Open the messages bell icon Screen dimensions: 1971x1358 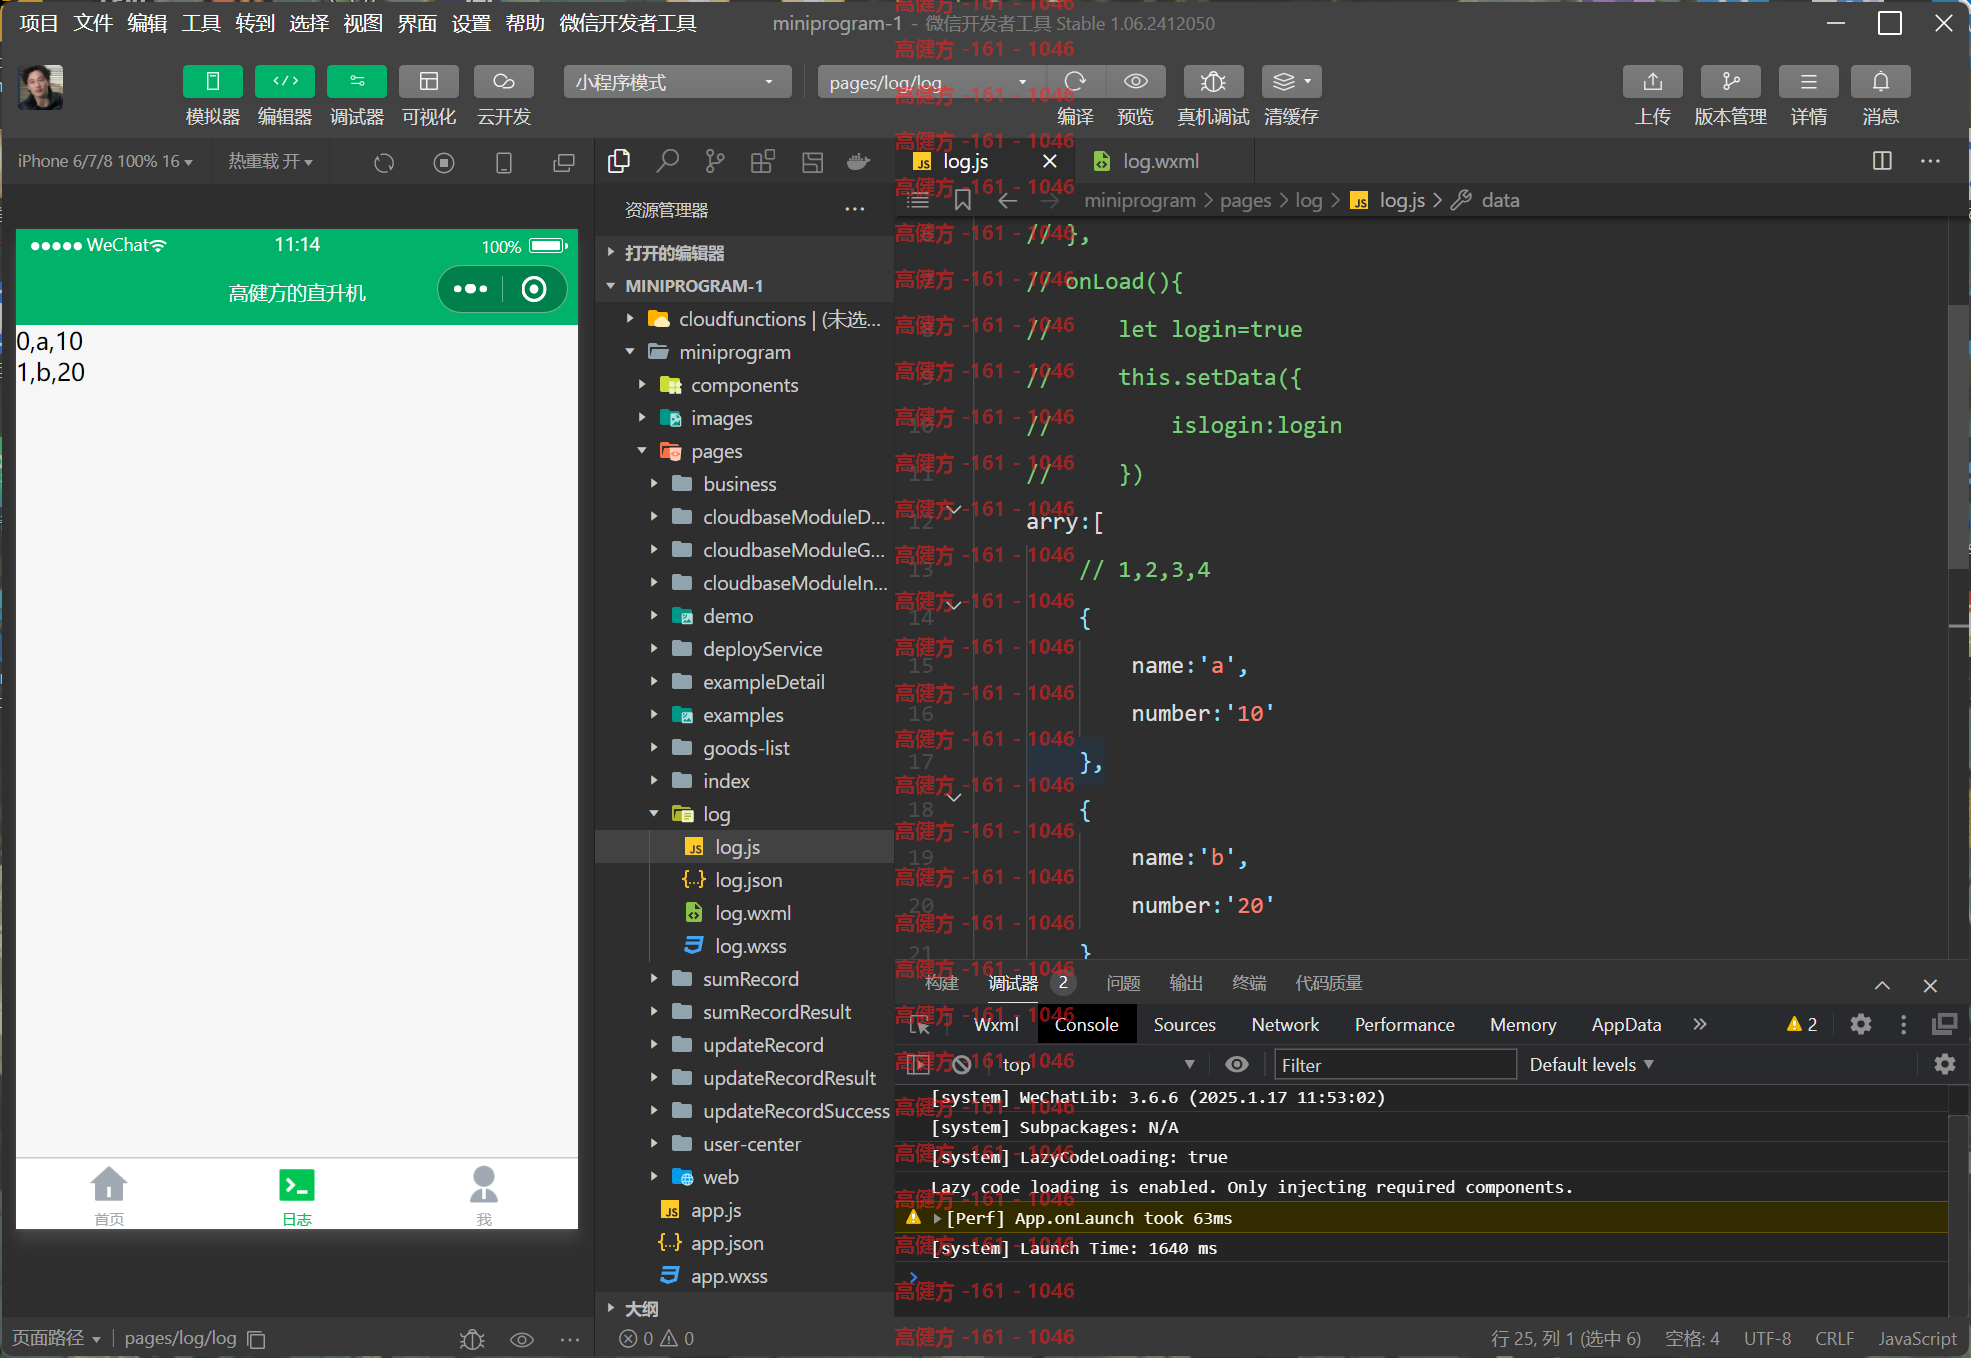[1880, 82]
